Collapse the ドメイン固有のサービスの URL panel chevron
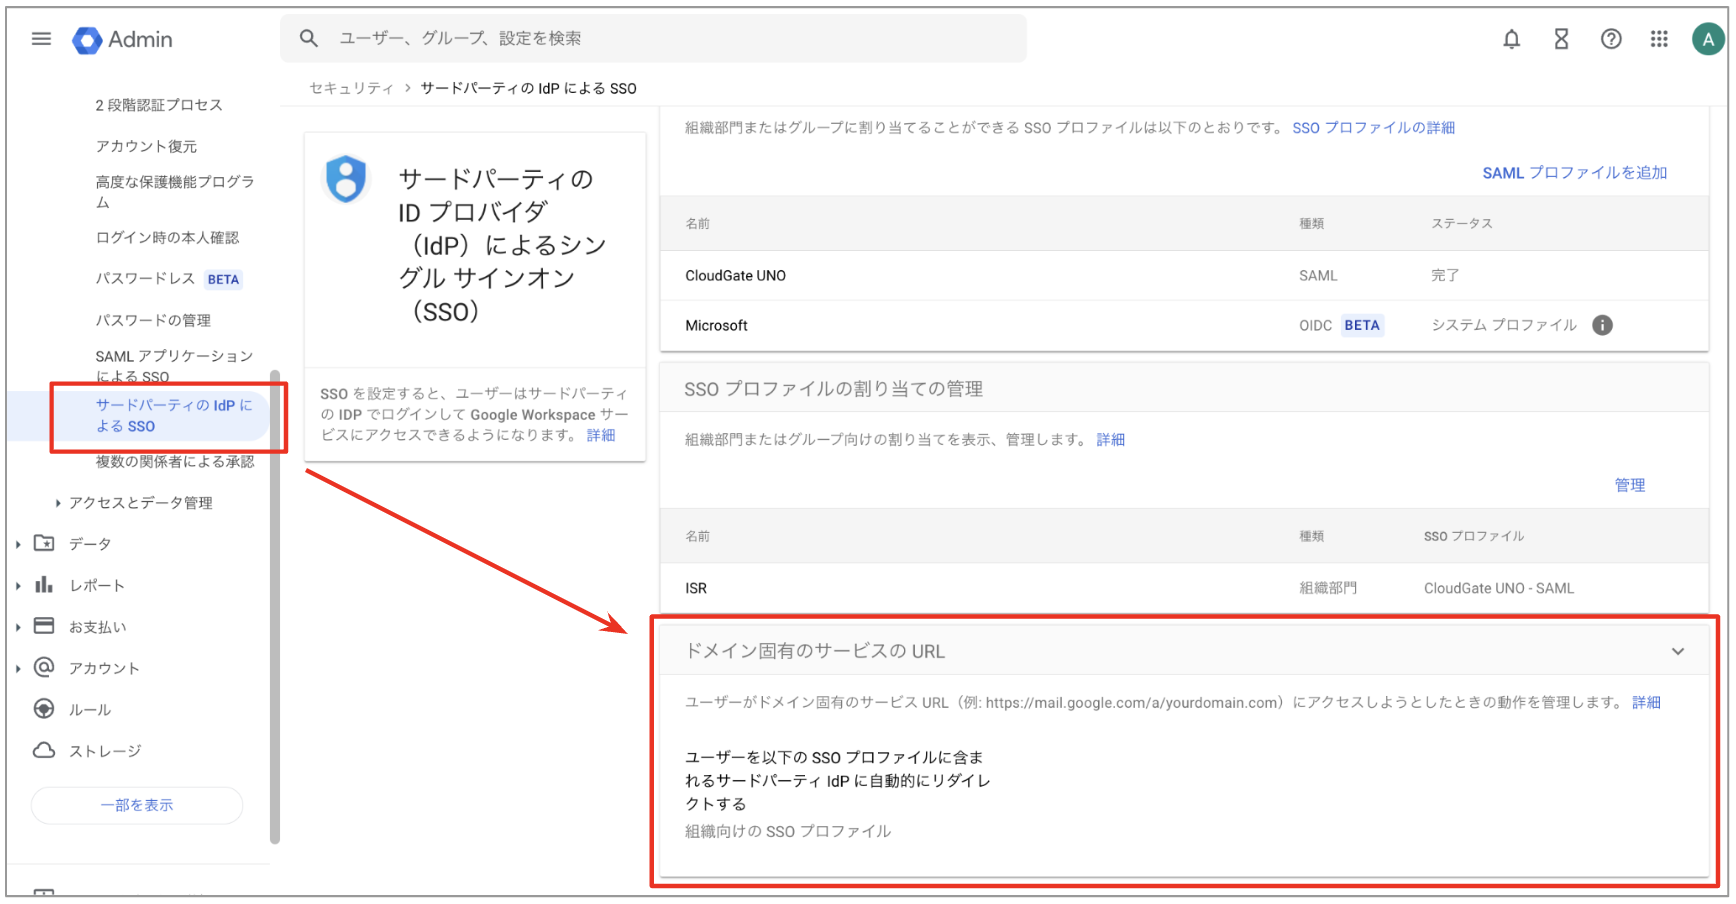 (1678, 651)
